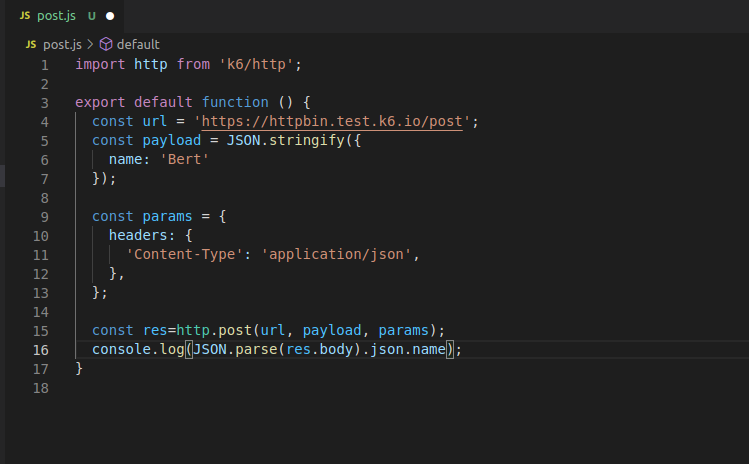749x464 pixels.
Task: Click the 'headers' property on line 10
Action: (x=138, y=235)
